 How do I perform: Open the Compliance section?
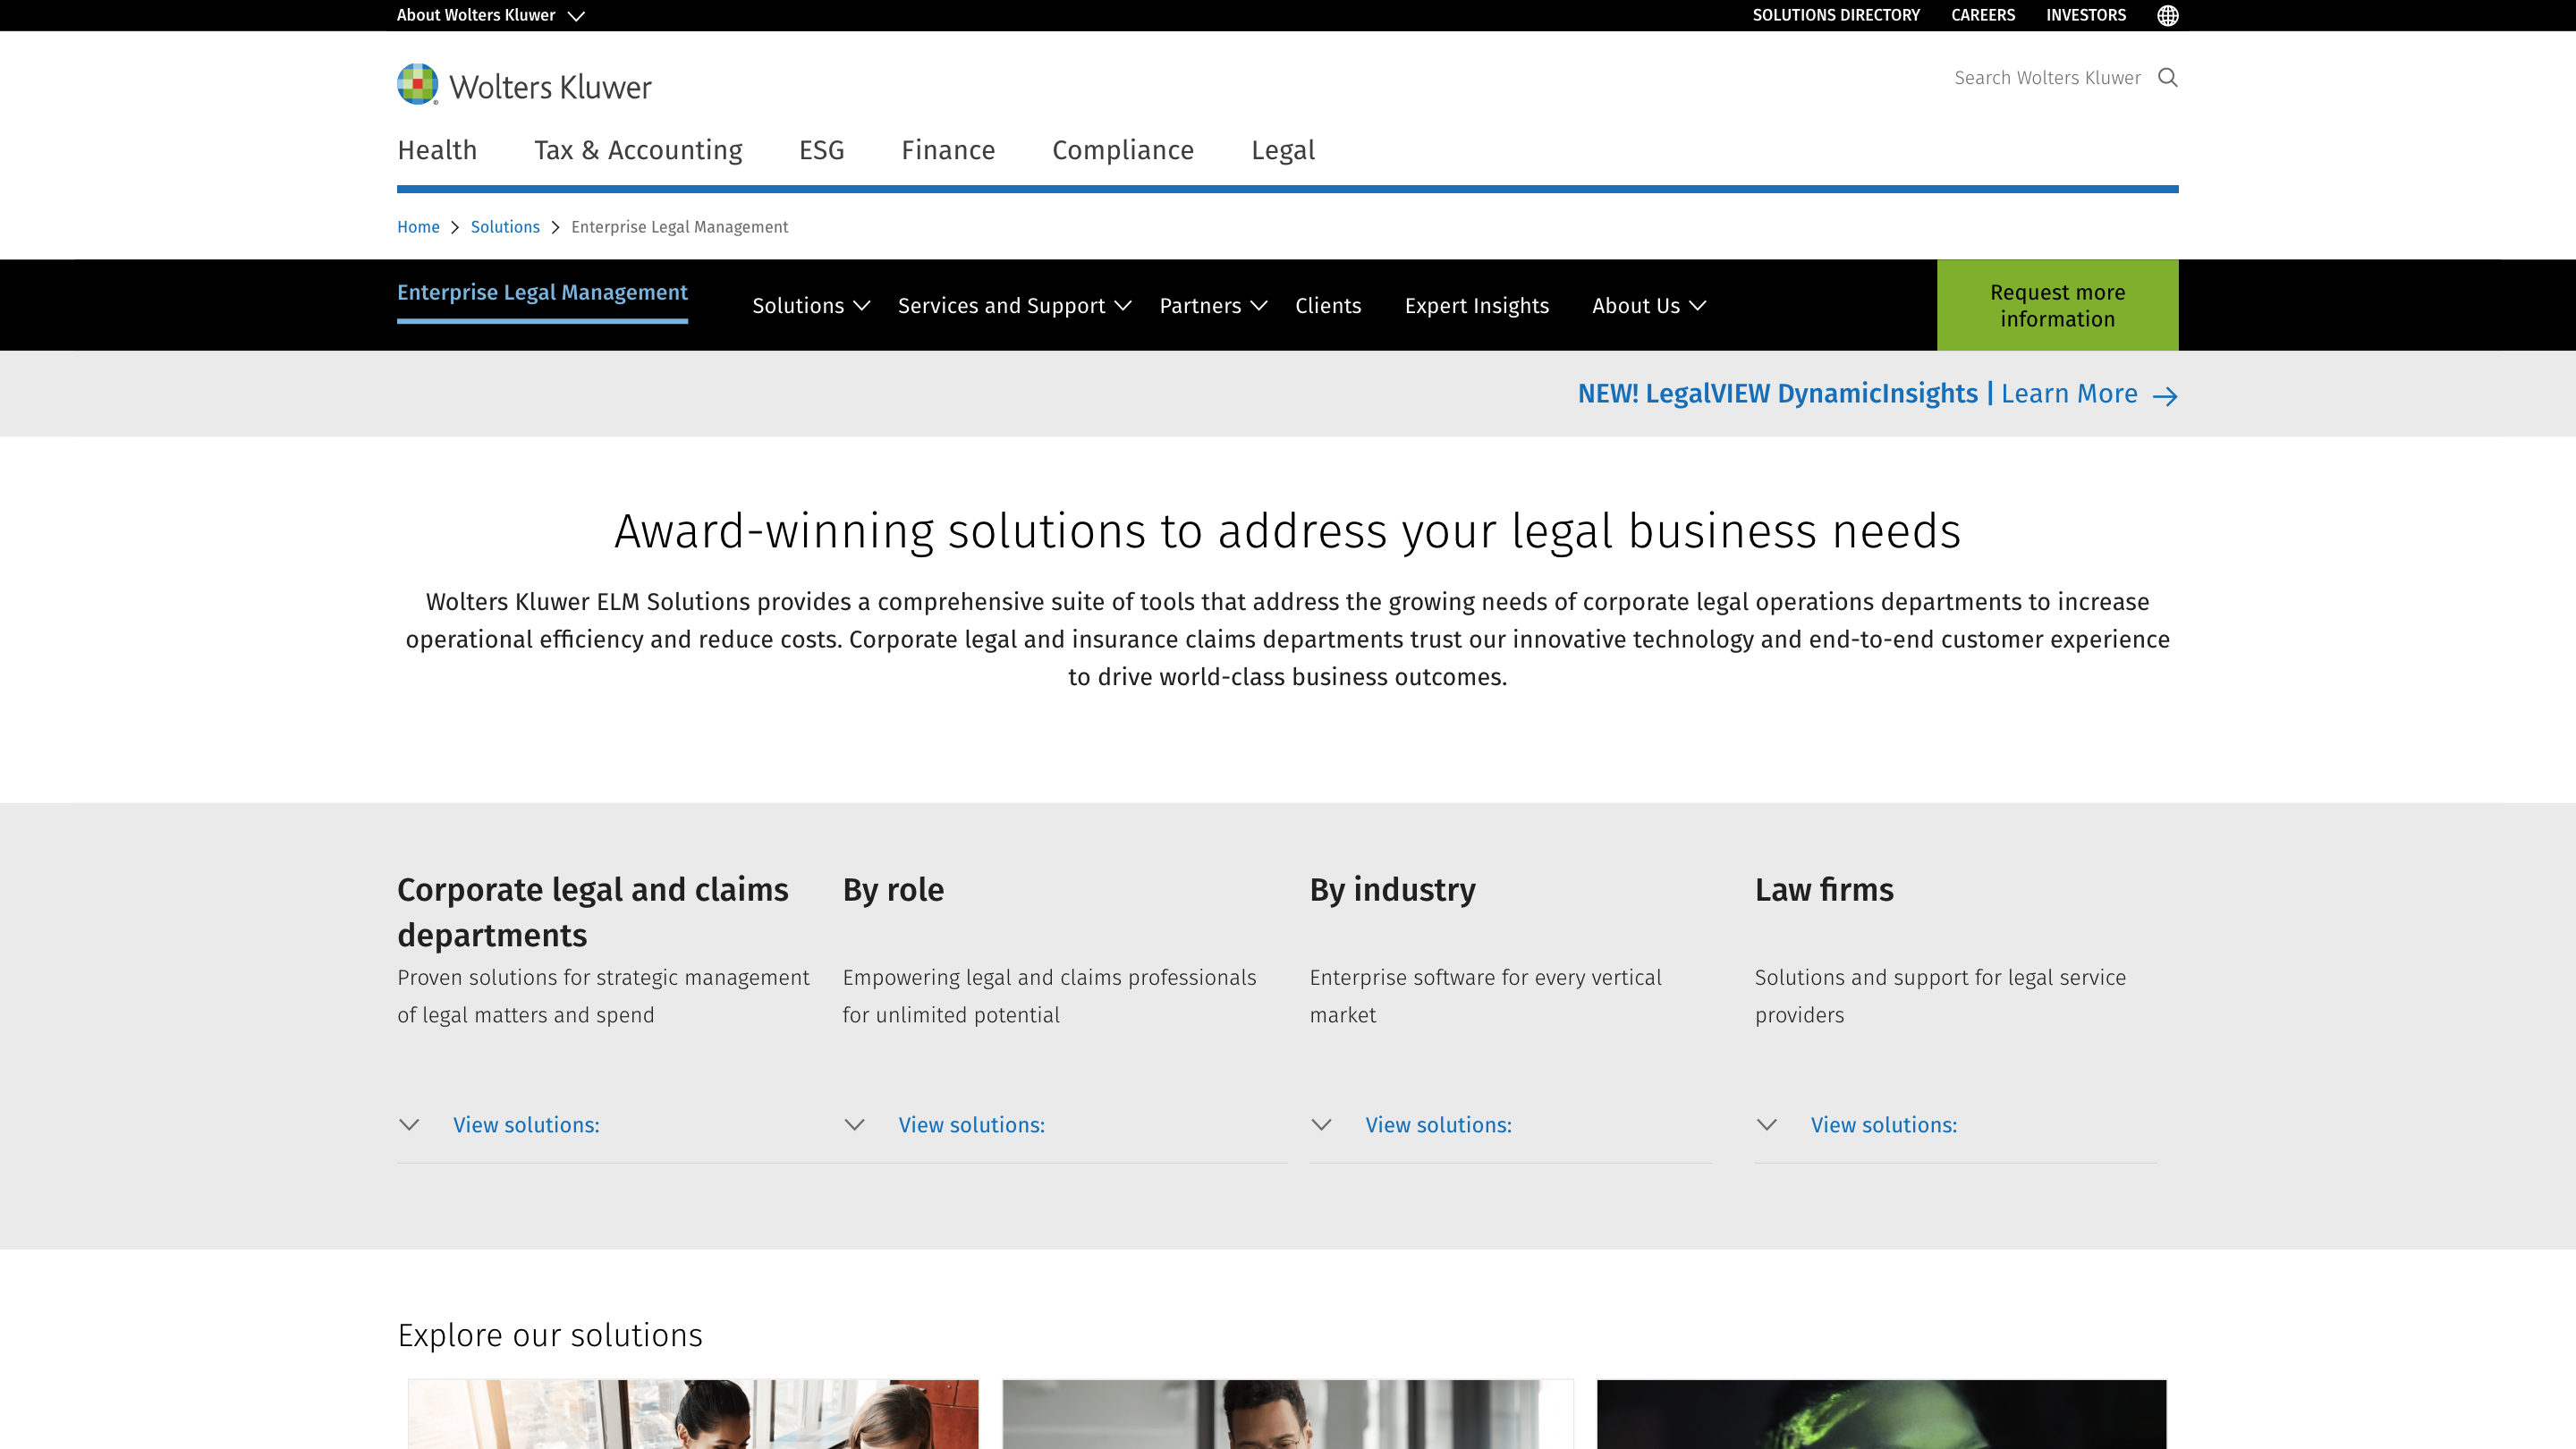click(1123, 150)
